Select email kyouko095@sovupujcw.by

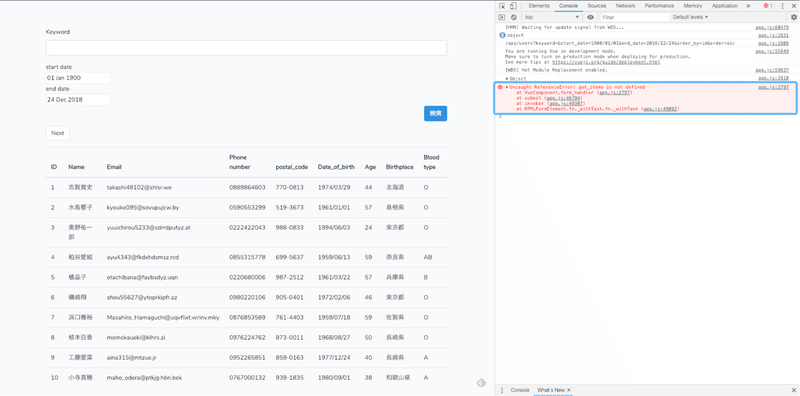[143, 208]
